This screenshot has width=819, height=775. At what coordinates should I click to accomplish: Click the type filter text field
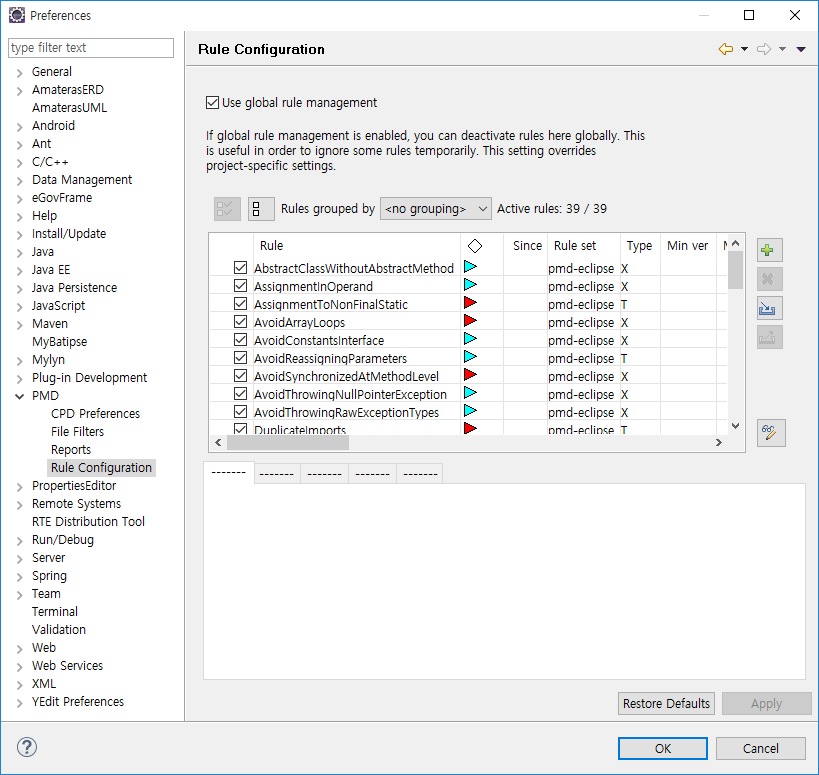(90, 48)
